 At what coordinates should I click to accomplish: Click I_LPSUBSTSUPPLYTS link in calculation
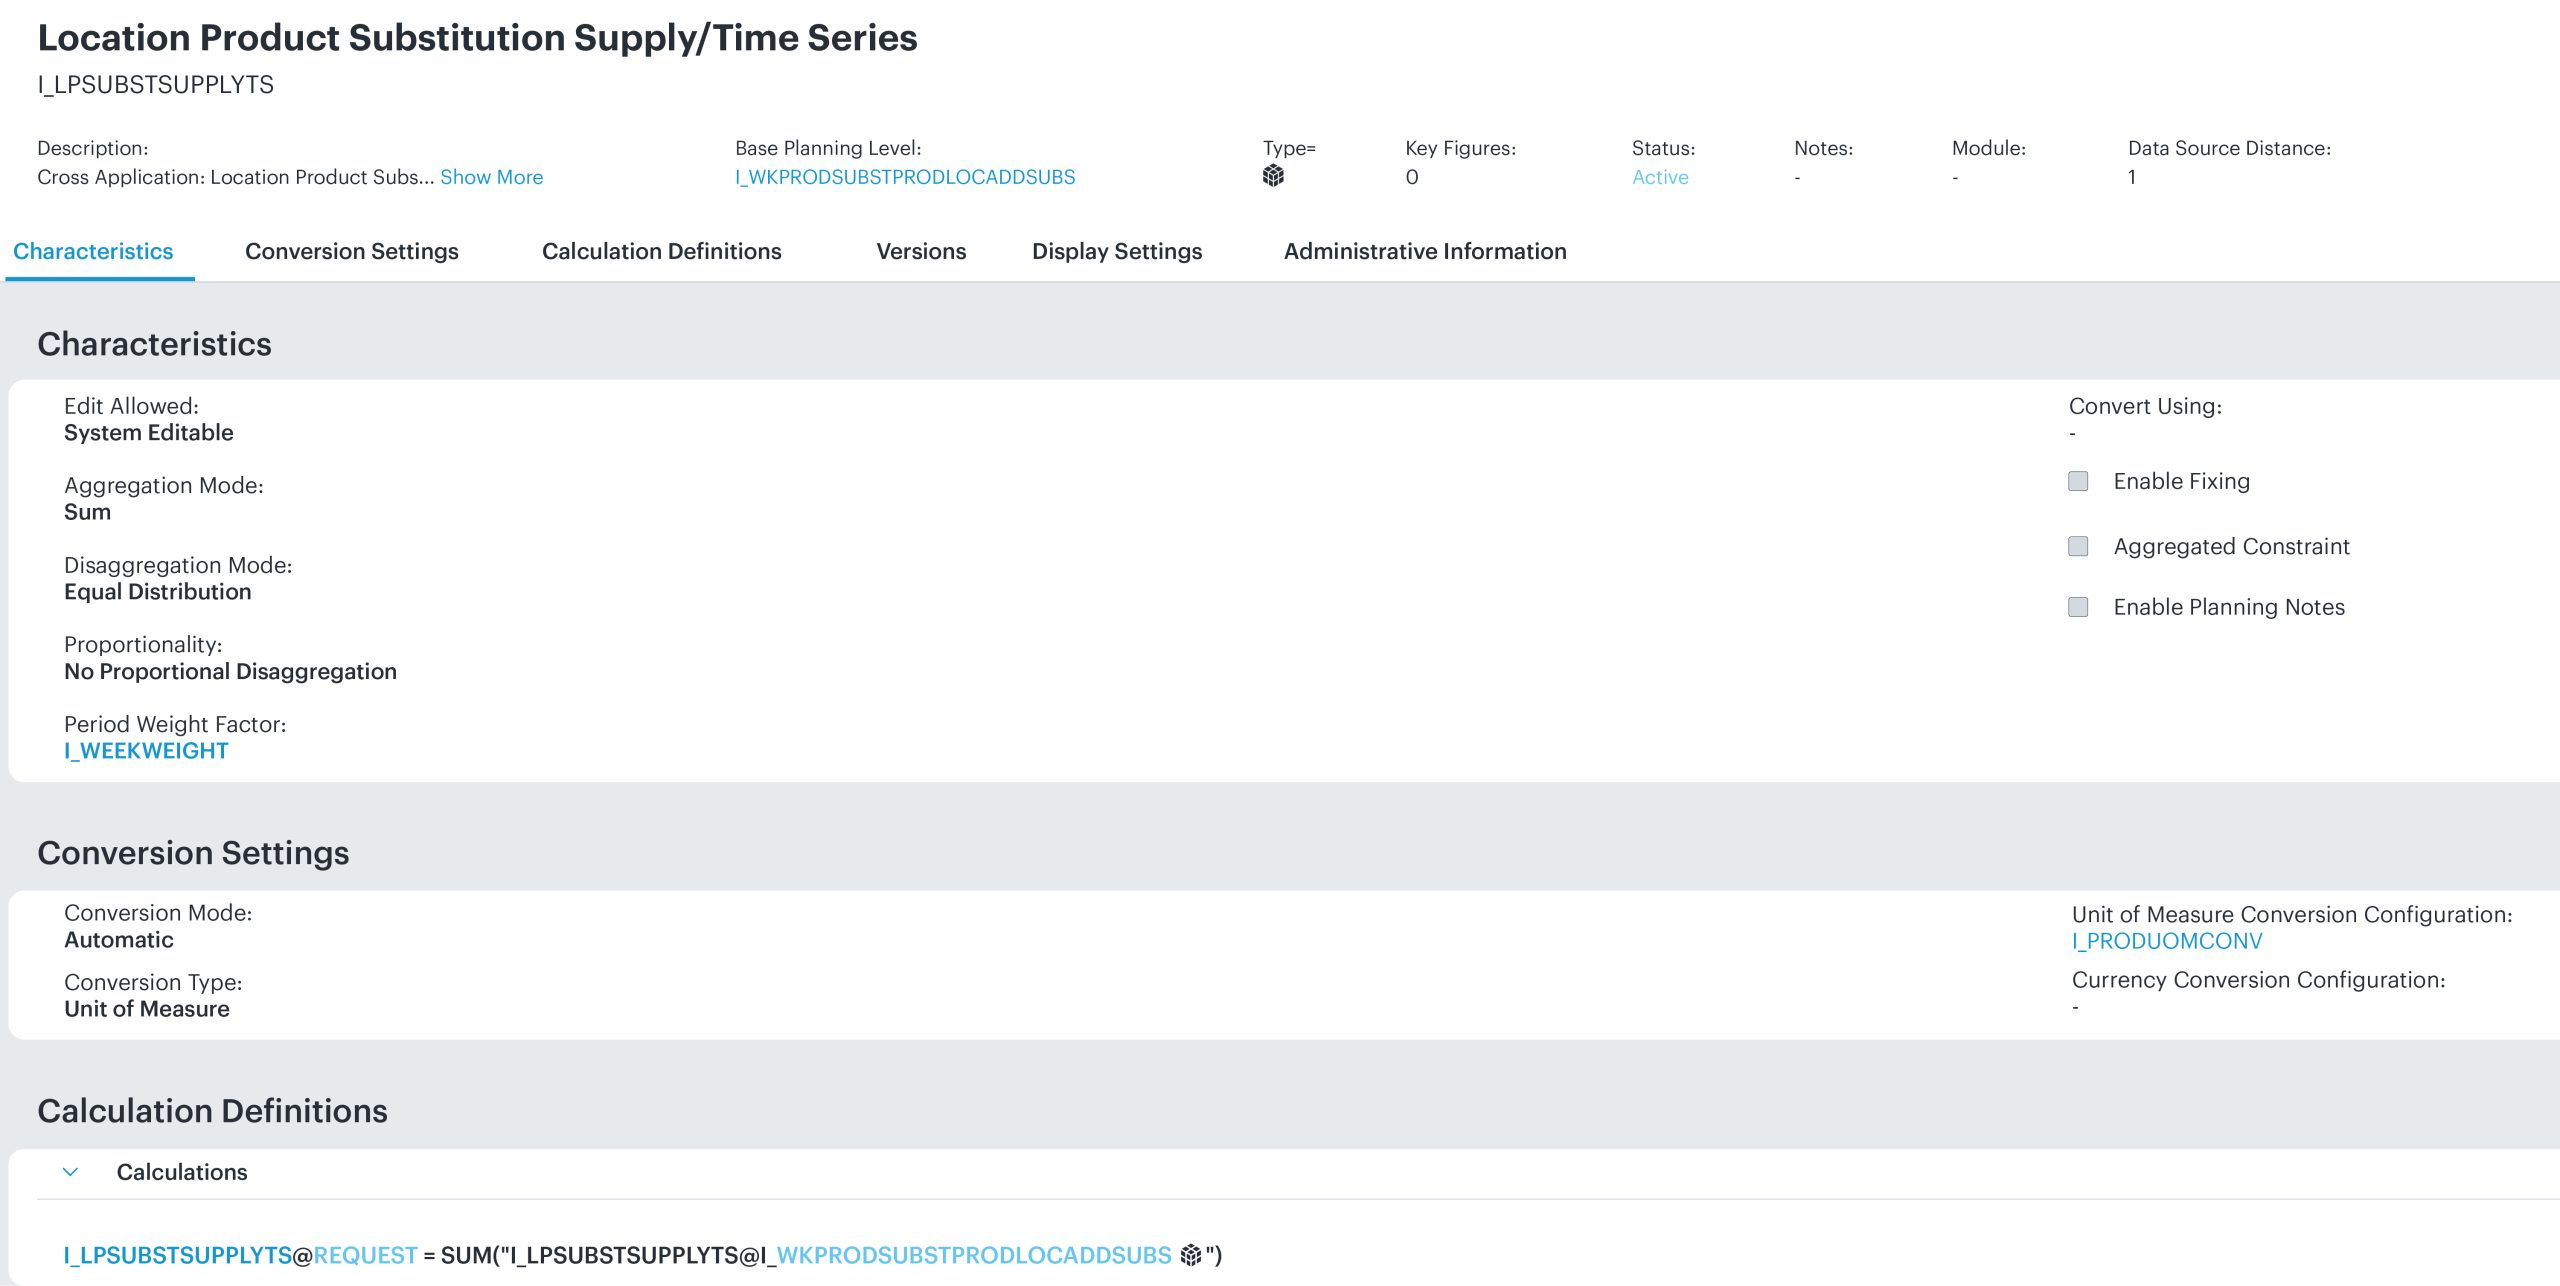tap(177, 1255)
